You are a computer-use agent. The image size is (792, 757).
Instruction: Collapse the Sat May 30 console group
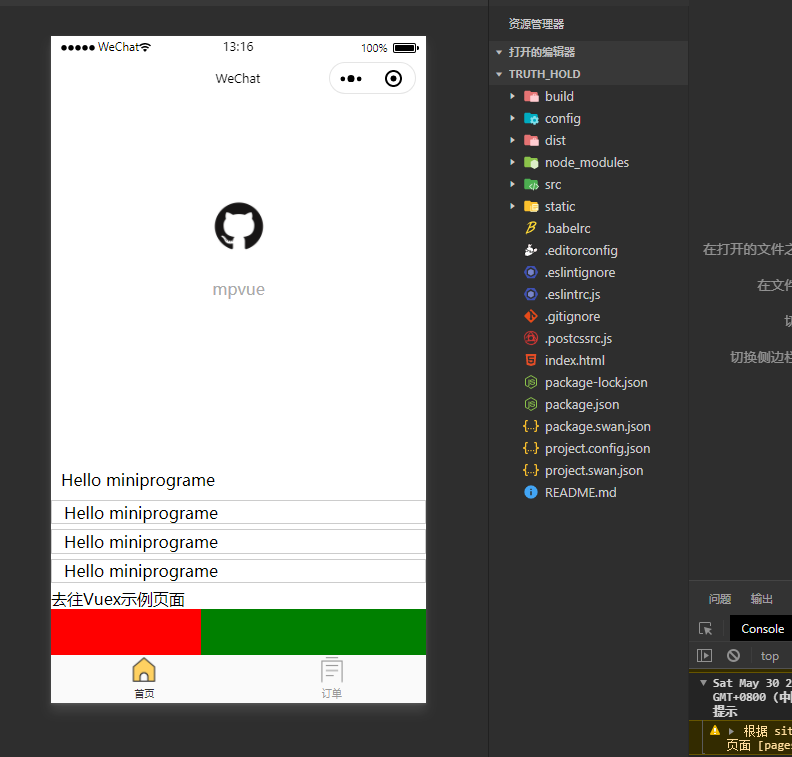pos(703,683)
